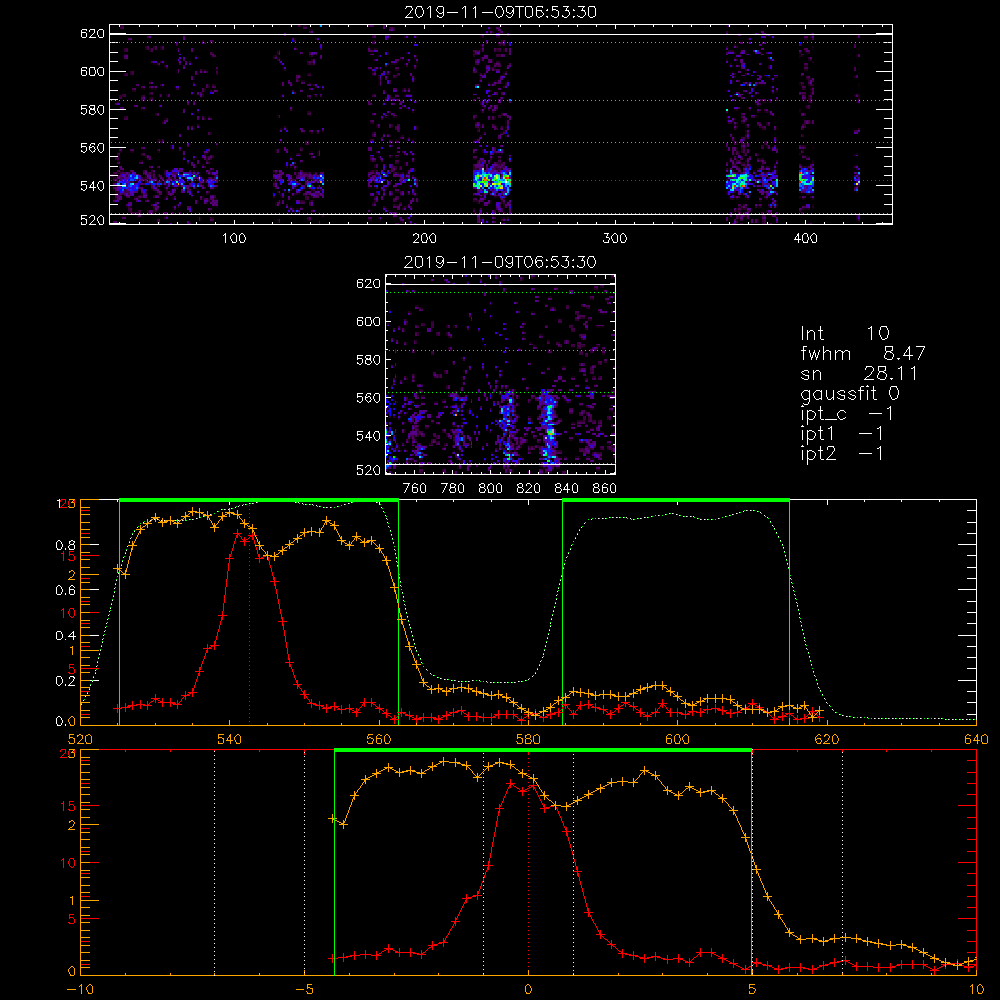Click x-axis label 800 of middle image

tap(490, 489)
